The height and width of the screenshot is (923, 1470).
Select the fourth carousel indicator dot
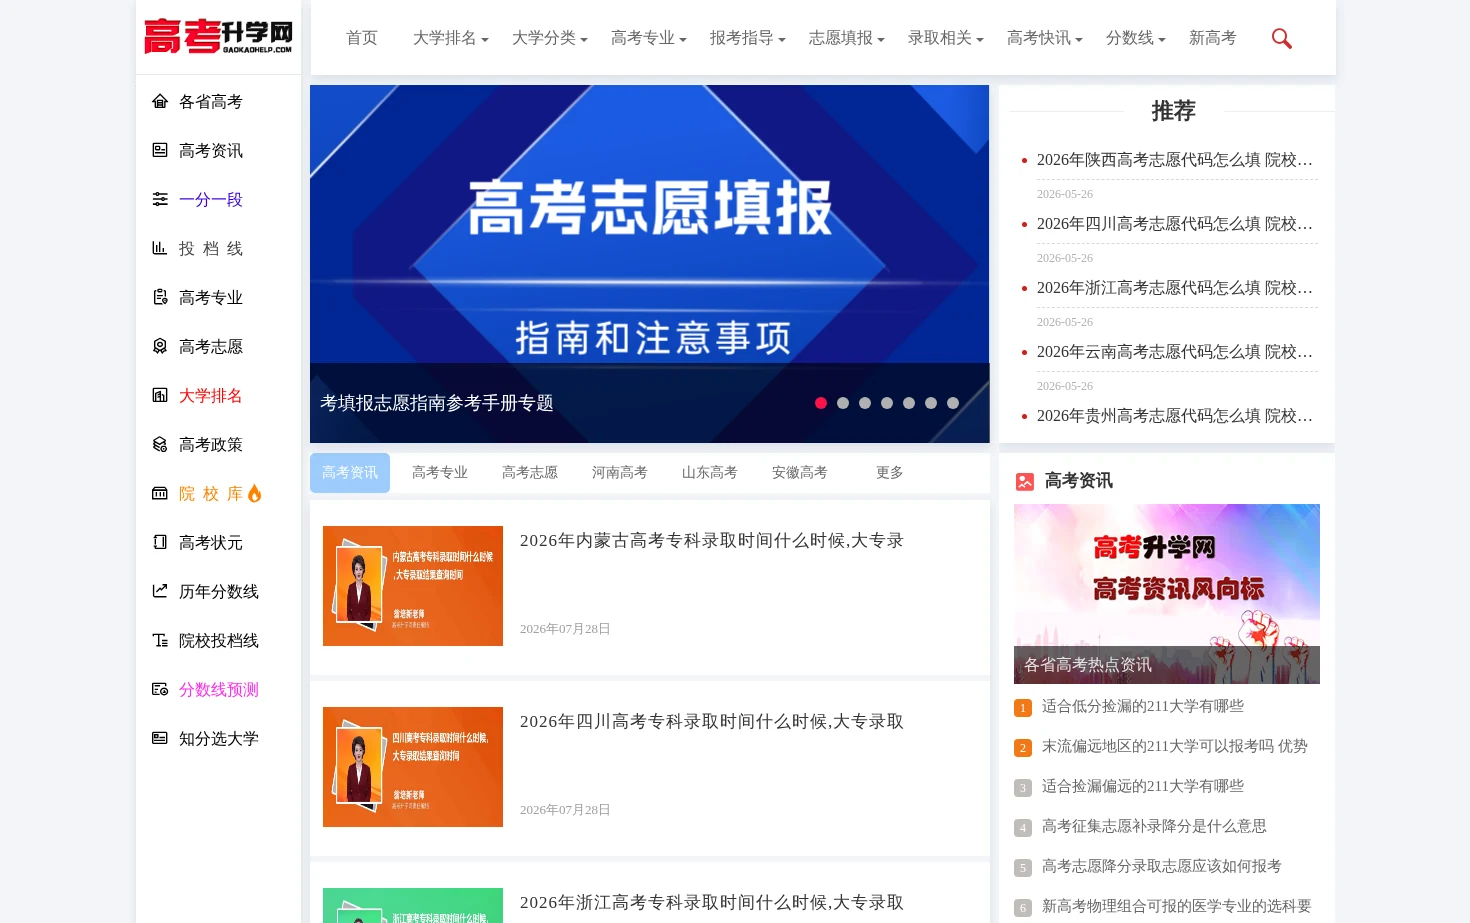[887, 403]
